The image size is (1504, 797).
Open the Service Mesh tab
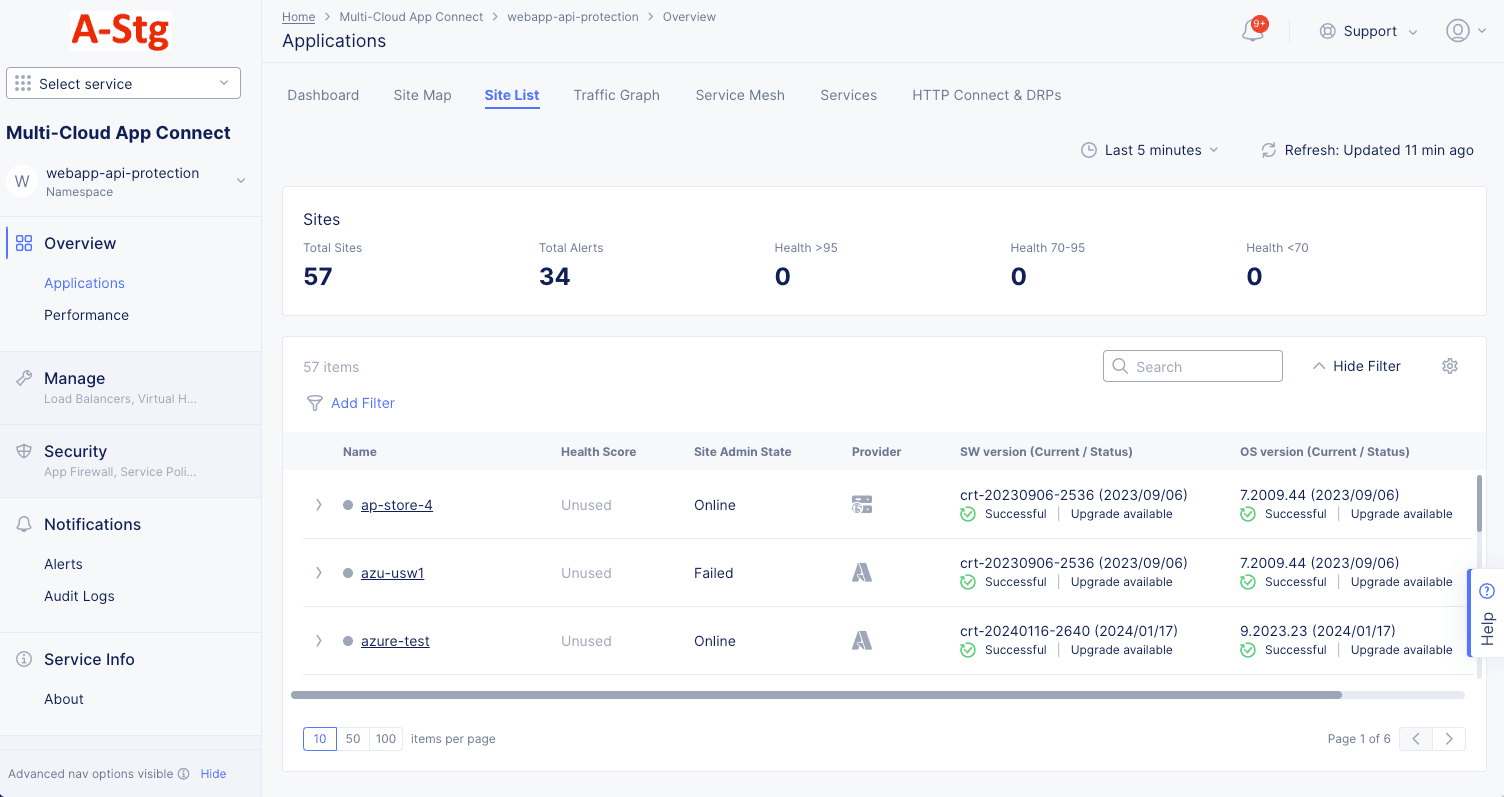click(x=740, y=95)
